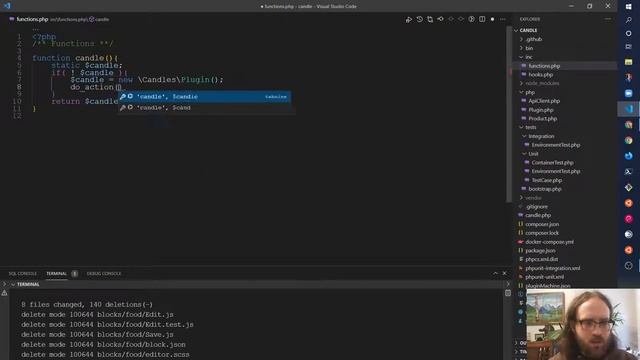The height and width of the screenshot is (360, 640).
Task: Click the Task View icon in taskbar
Action: tap(629, 47)
